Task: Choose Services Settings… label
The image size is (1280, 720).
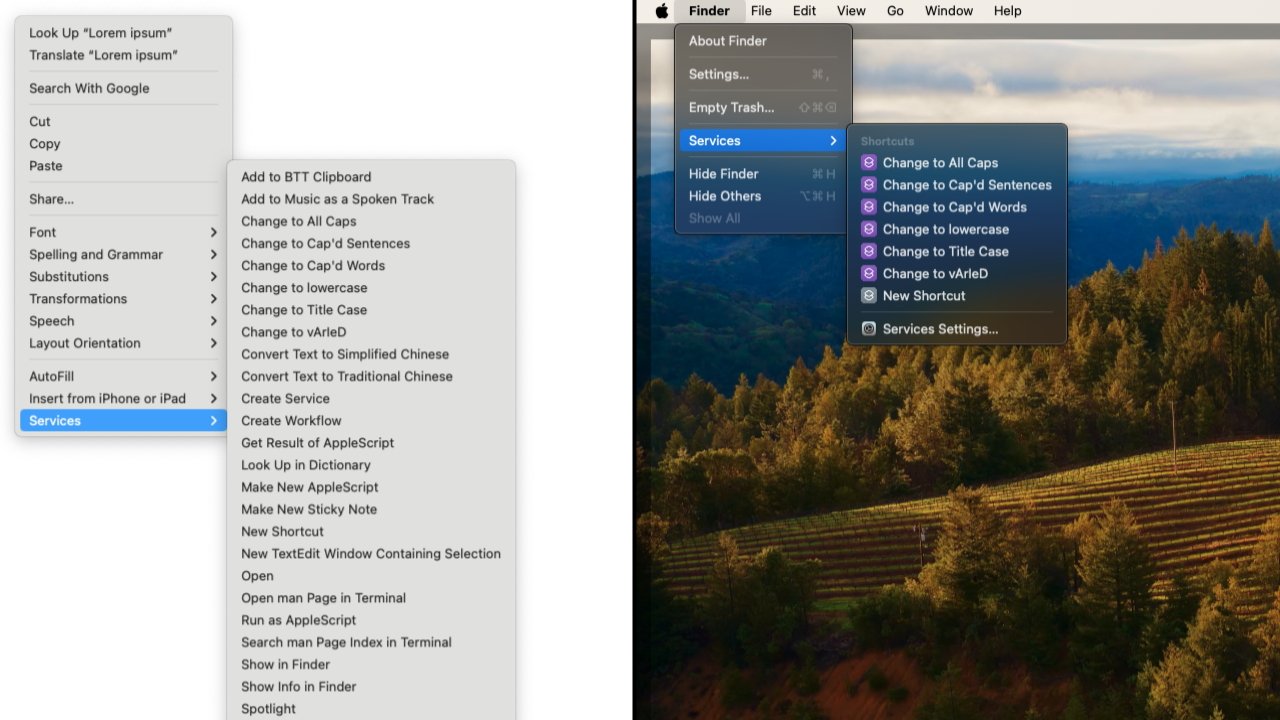Action: click(940, 329)
